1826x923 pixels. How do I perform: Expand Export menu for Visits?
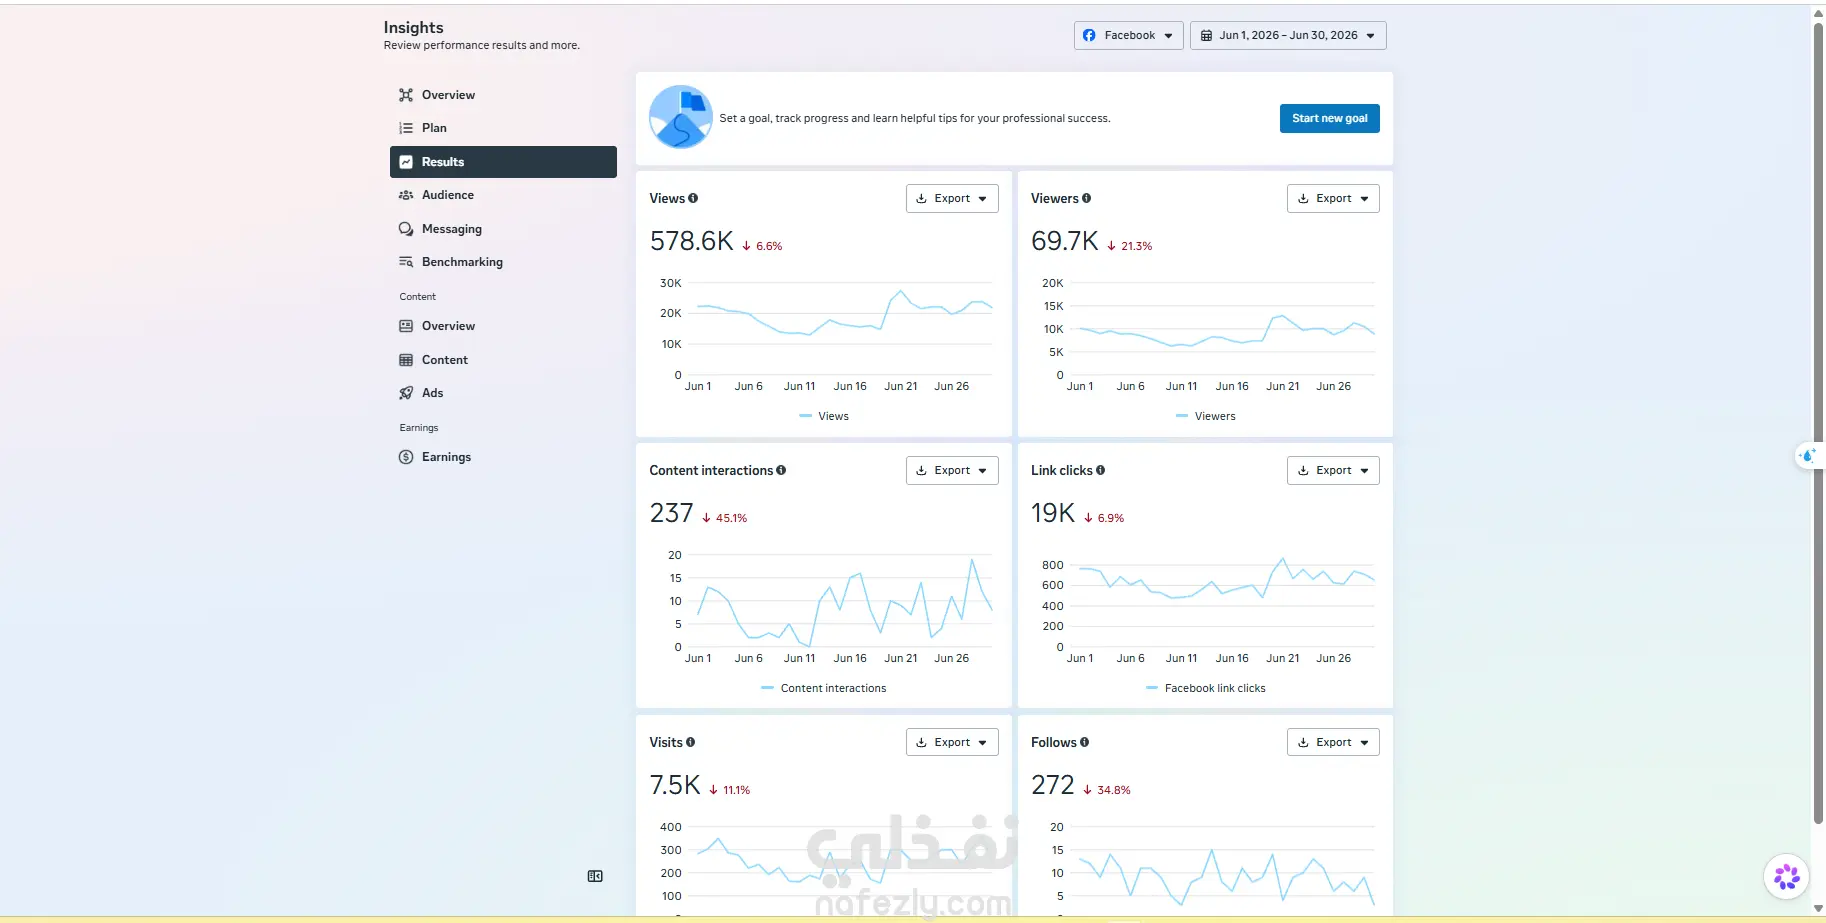952,742
